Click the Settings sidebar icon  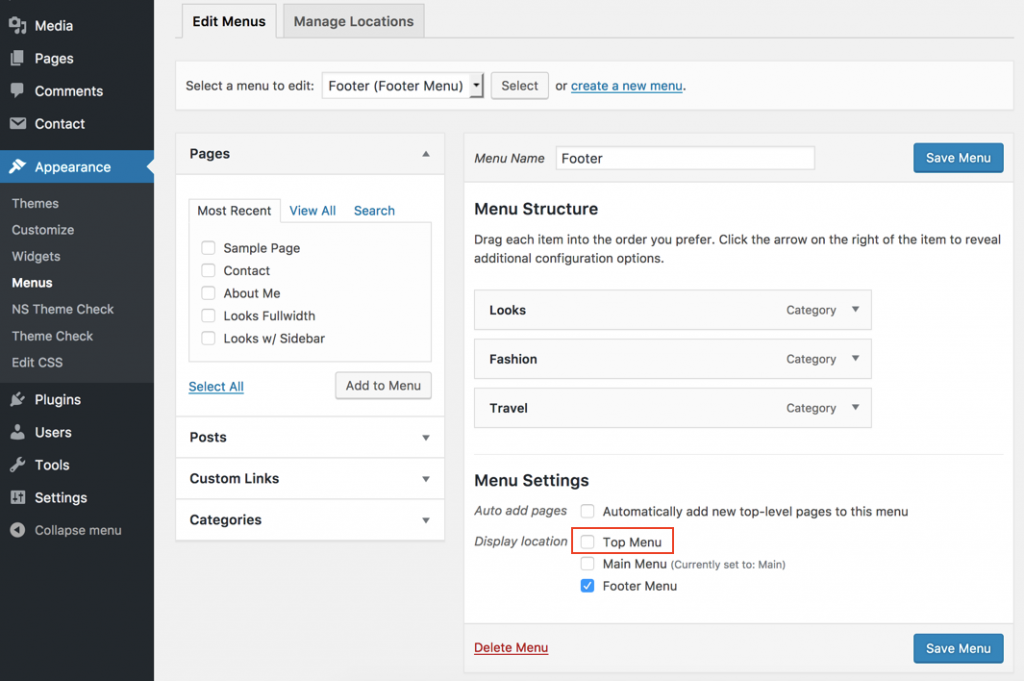20,498
